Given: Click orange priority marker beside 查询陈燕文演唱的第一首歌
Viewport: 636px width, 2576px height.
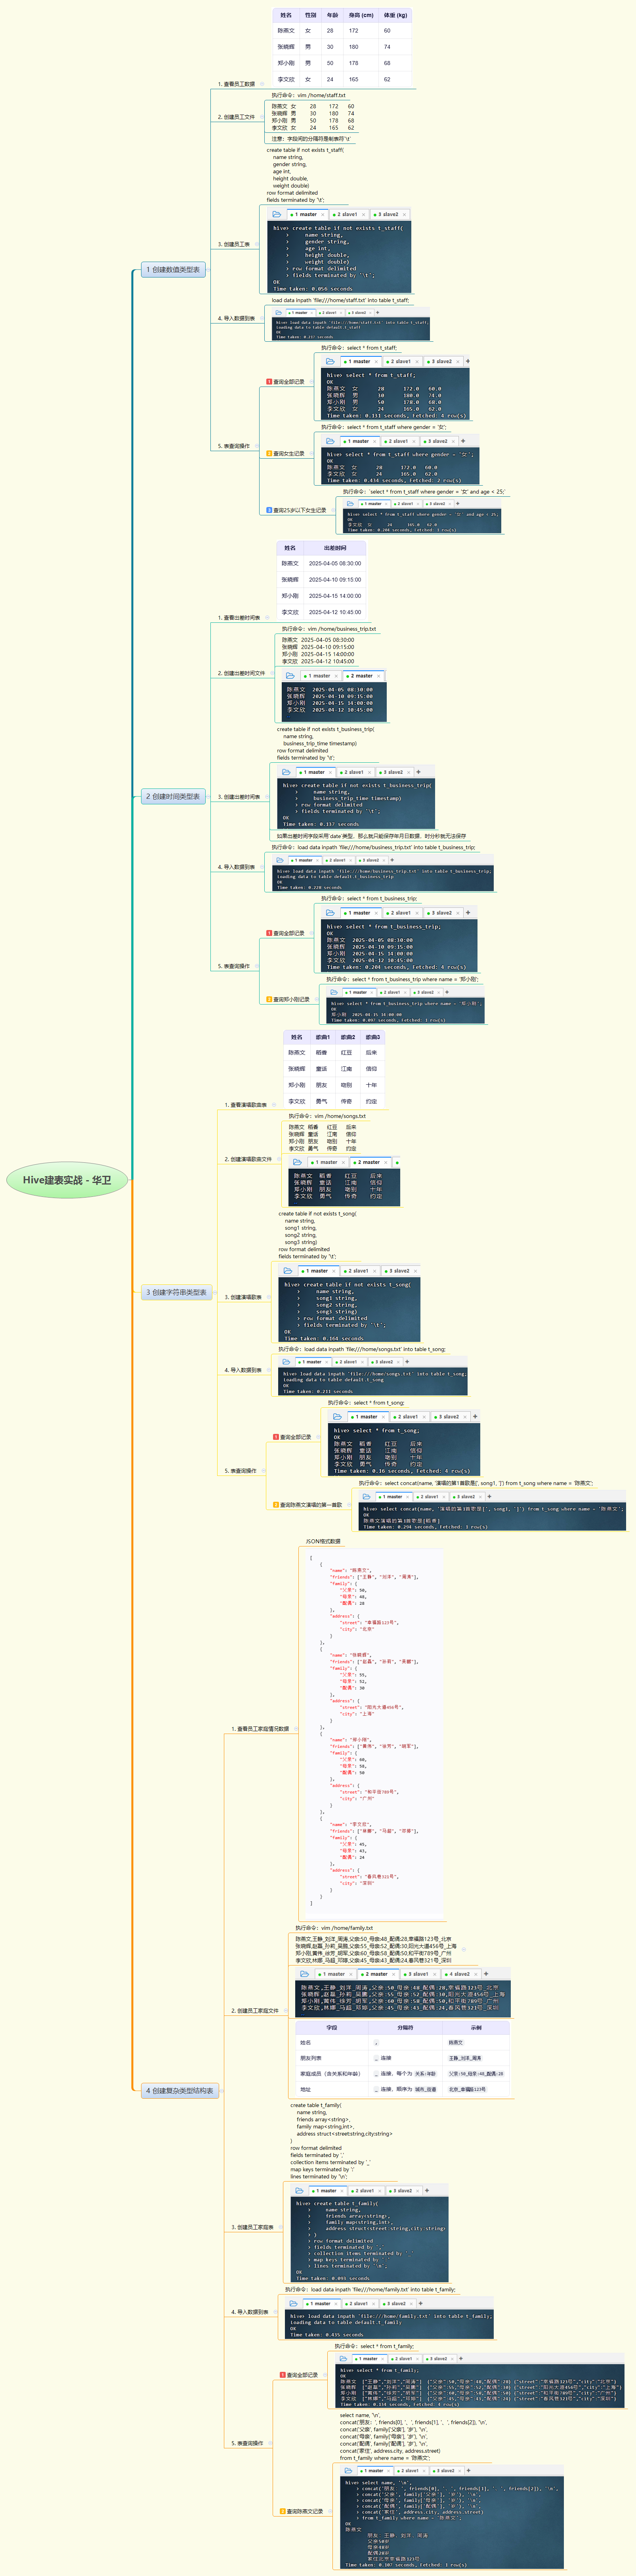Looking at the screenshot, I should (276, 1505).
